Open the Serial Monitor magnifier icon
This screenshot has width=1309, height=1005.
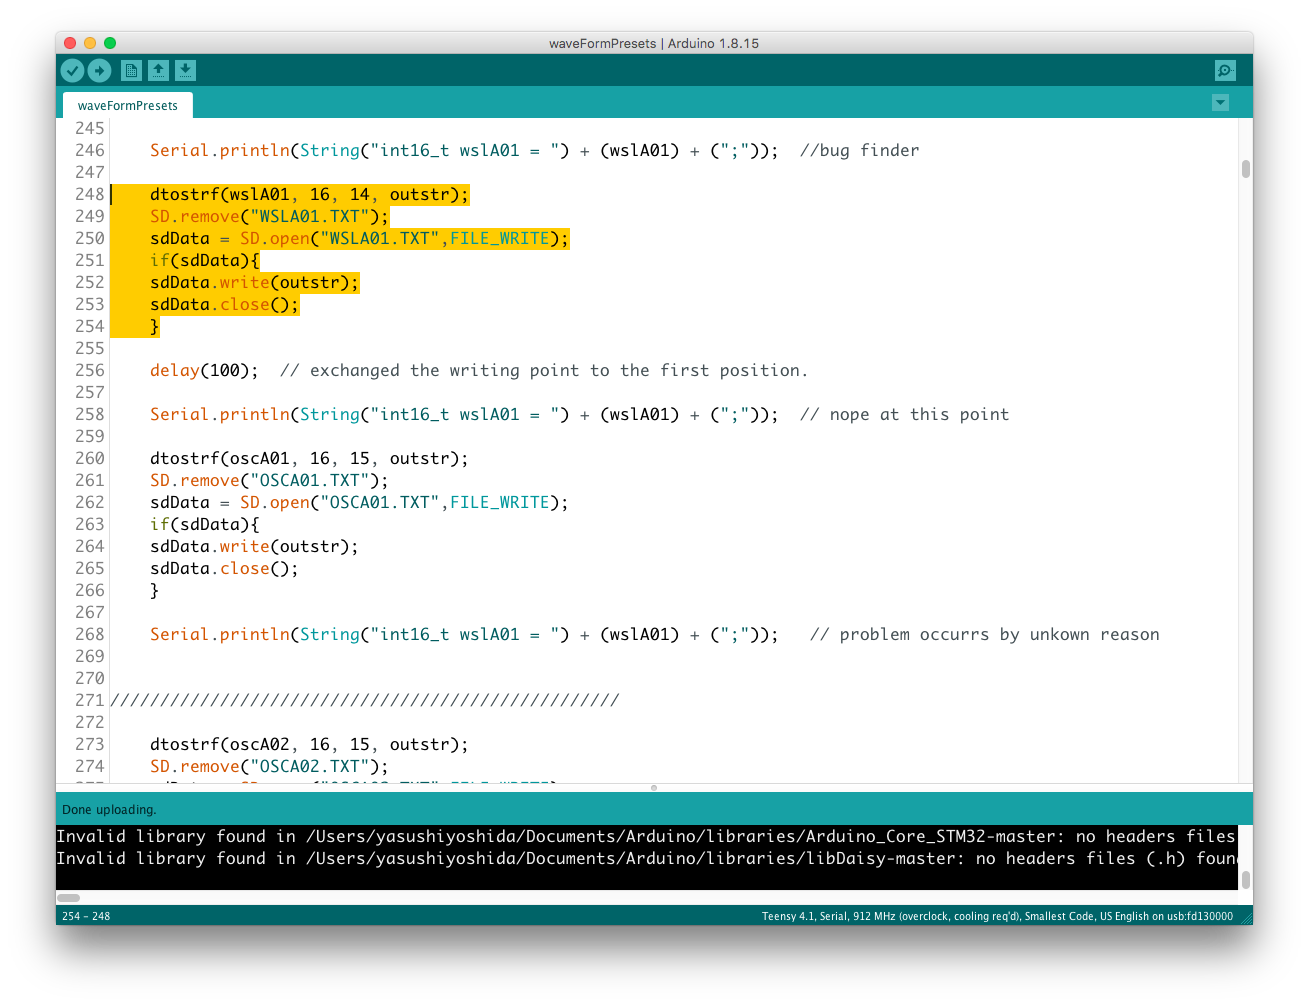(x=1224, y=70)
